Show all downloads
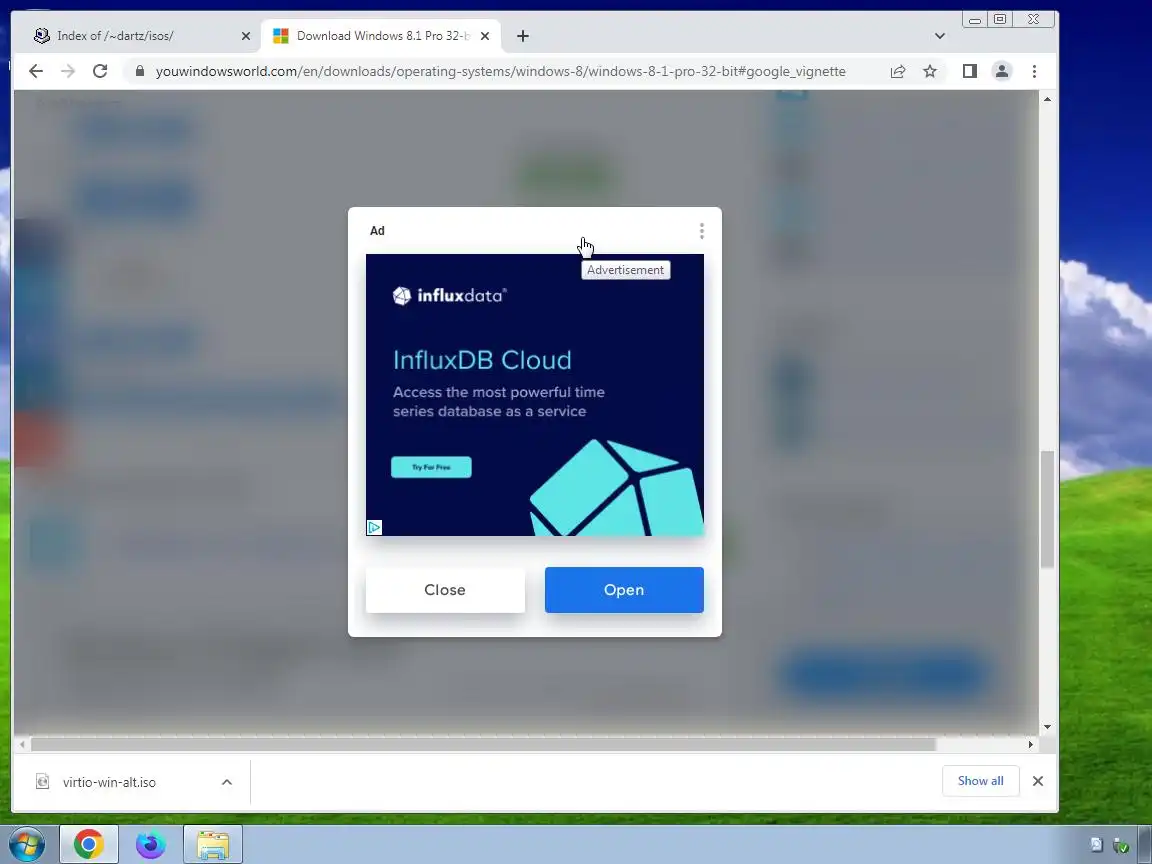This screenshot has width=1152, height=864. coord(980,781)
